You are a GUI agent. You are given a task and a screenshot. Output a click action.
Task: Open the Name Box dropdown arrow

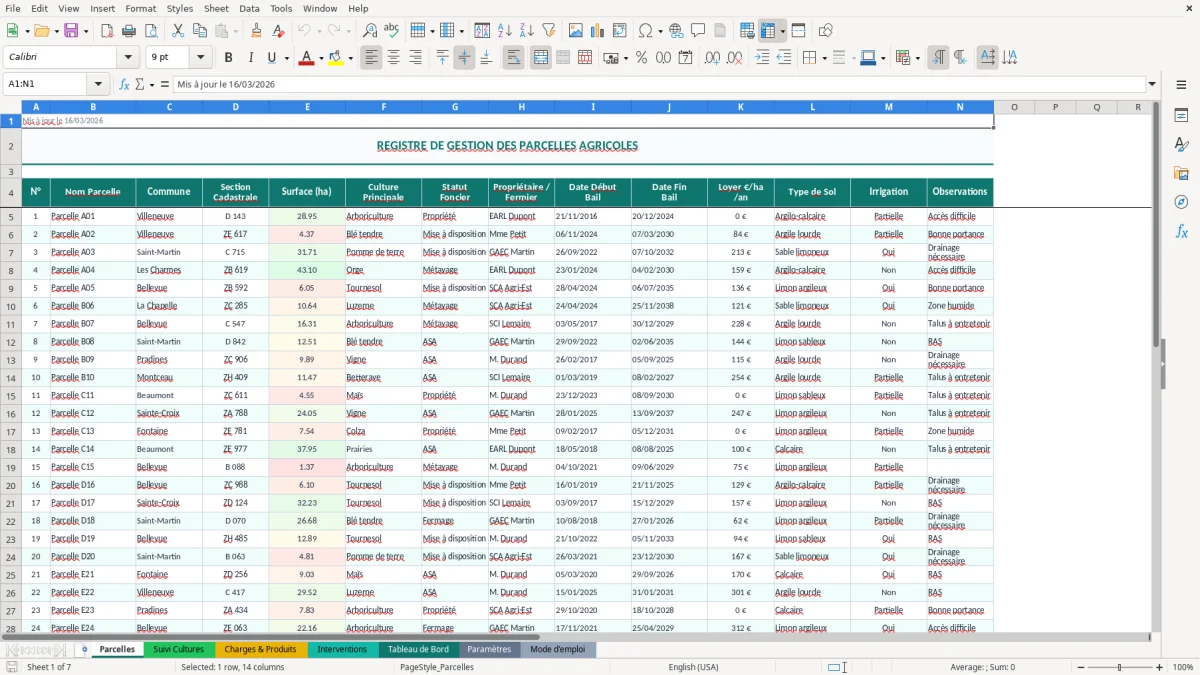tap(98, 85)
